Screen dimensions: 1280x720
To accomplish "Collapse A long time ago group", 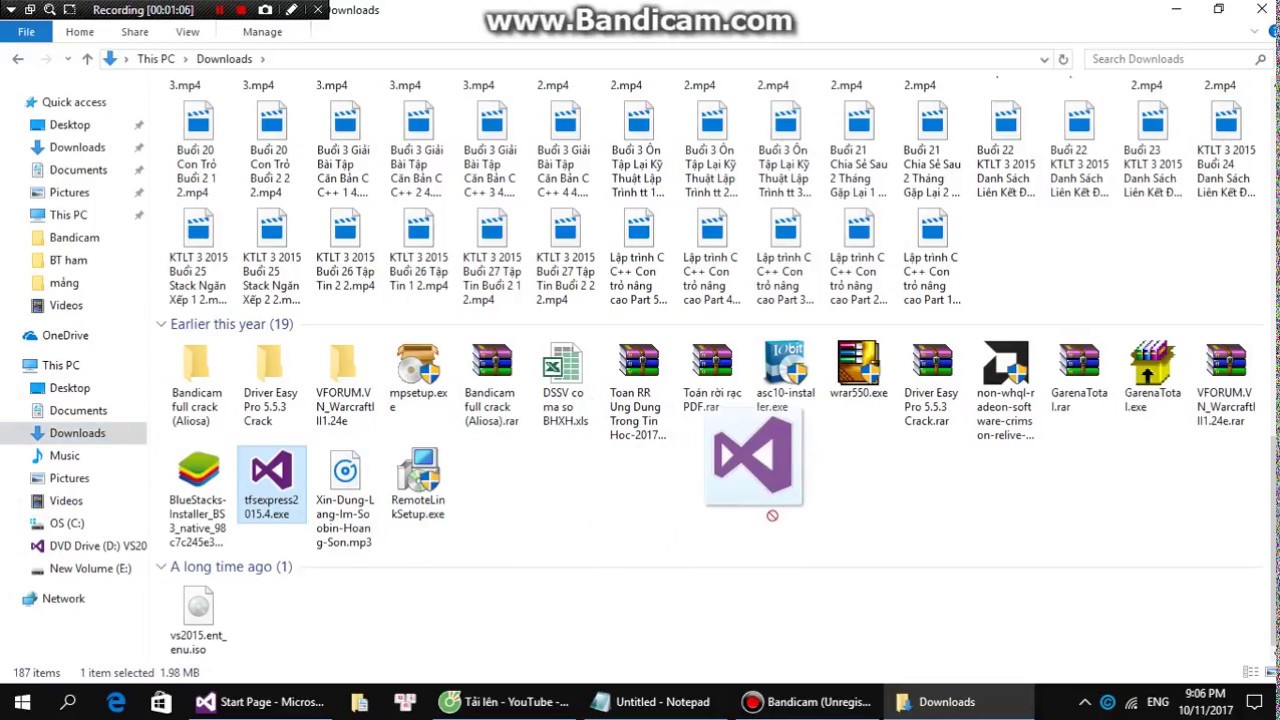I will pos(161,567).
